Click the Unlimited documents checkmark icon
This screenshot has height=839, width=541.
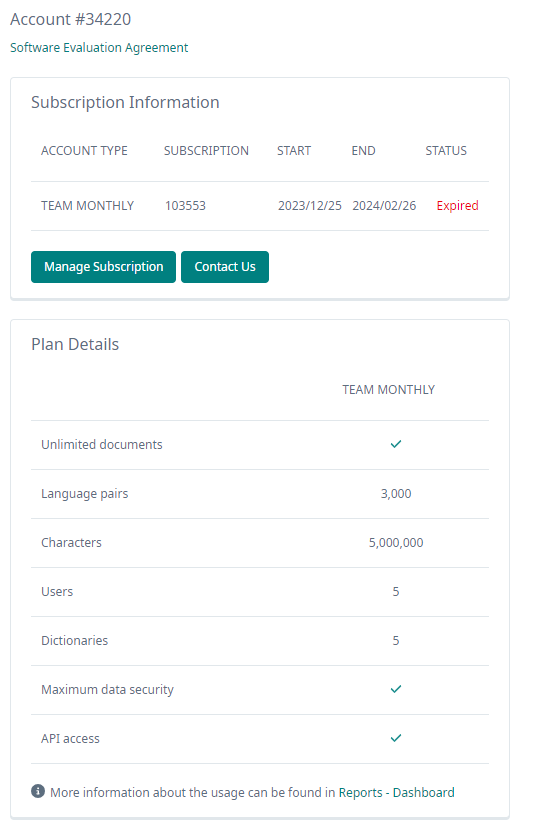[396, 444]
